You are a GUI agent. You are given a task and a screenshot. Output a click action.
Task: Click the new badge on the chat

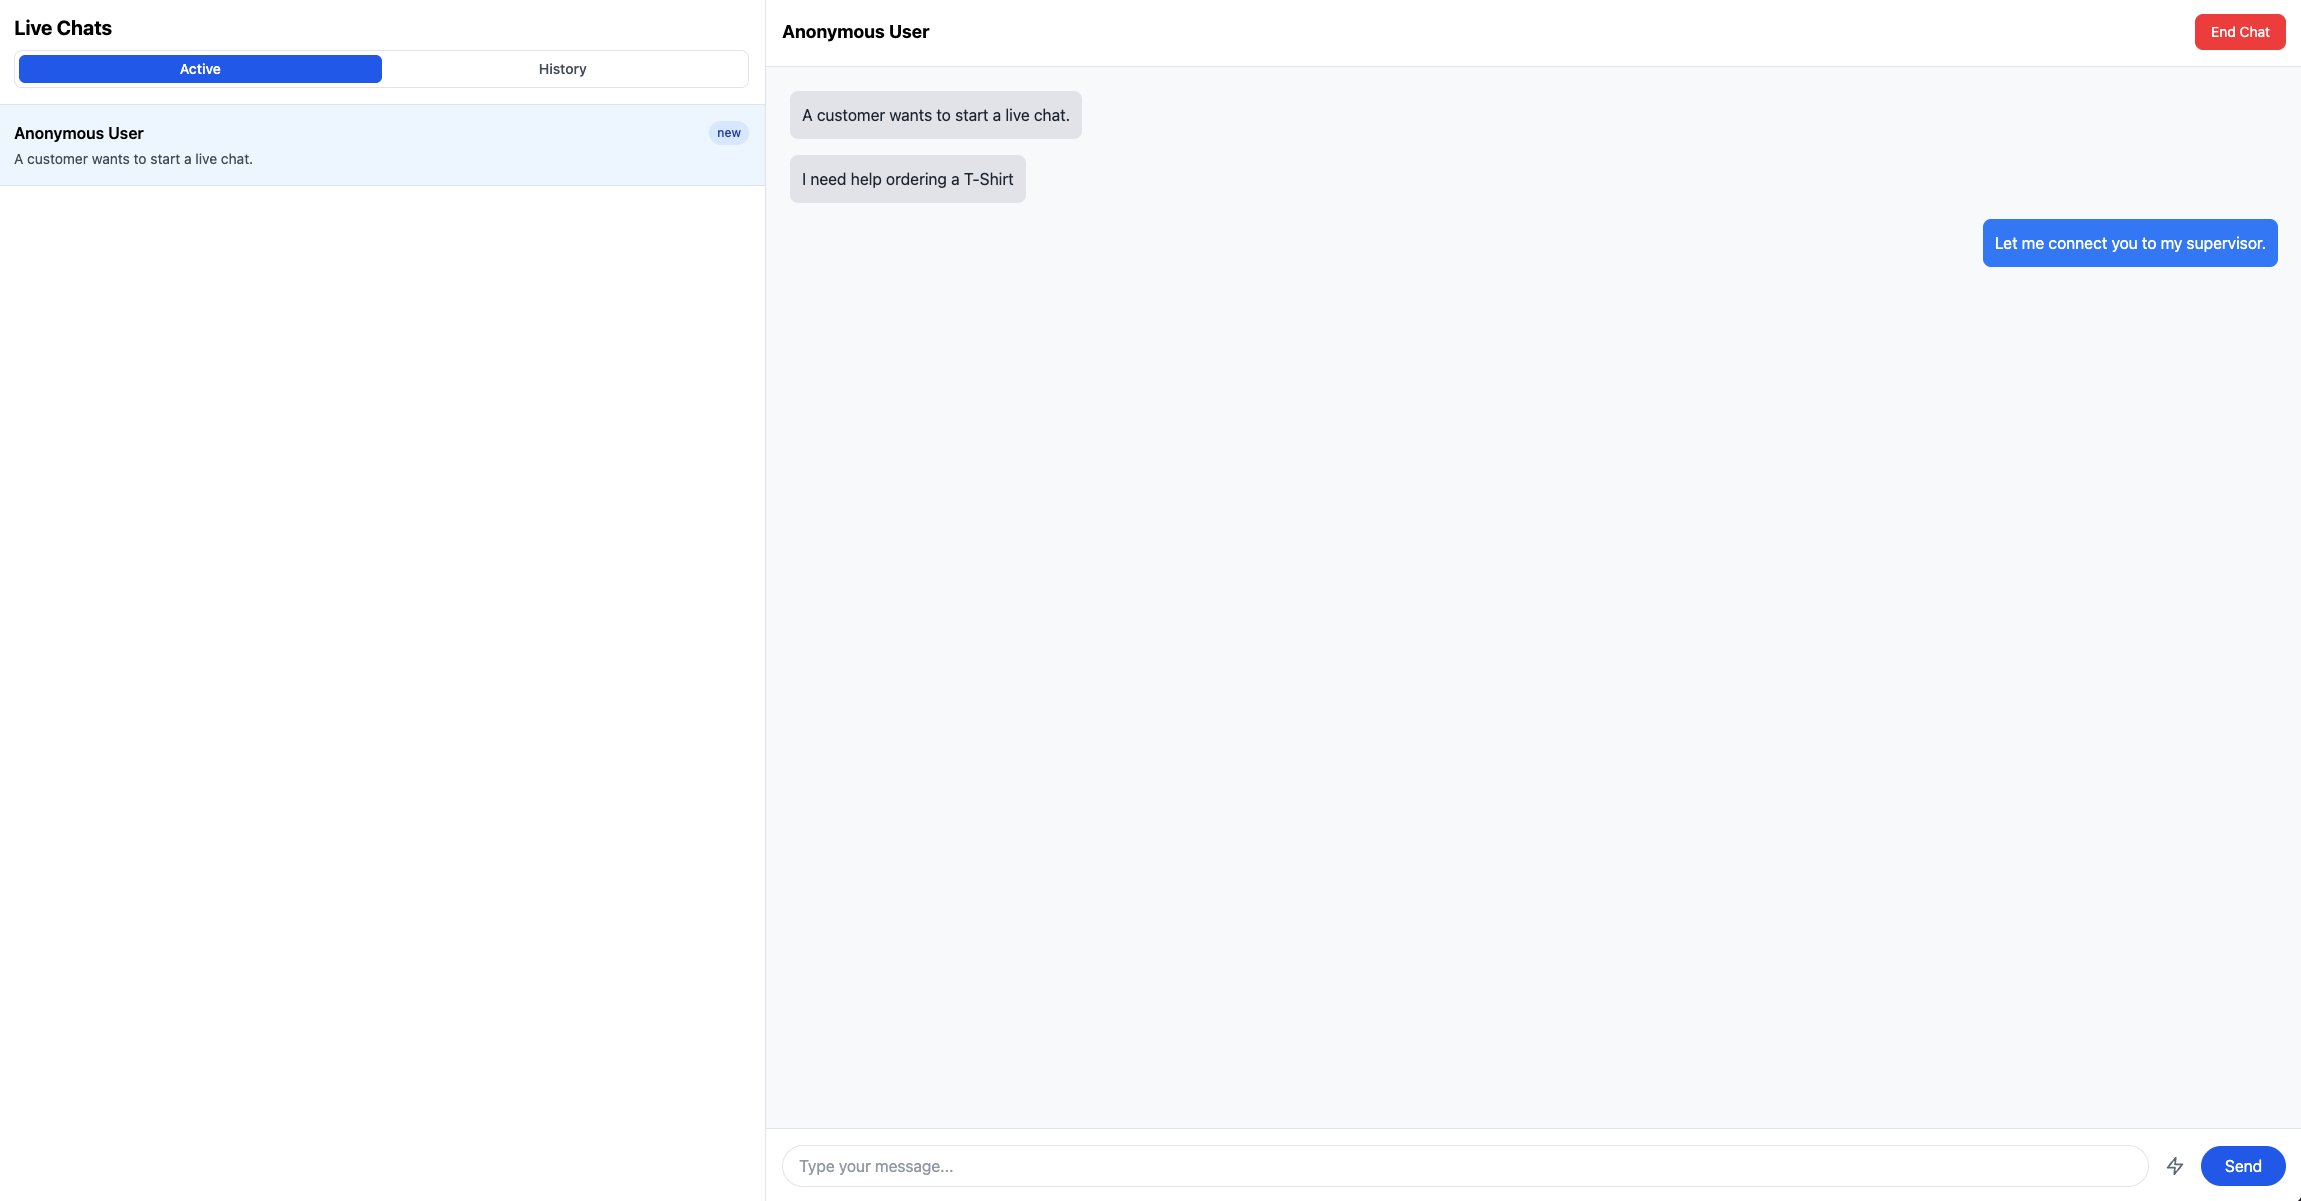tap(728, 132)
